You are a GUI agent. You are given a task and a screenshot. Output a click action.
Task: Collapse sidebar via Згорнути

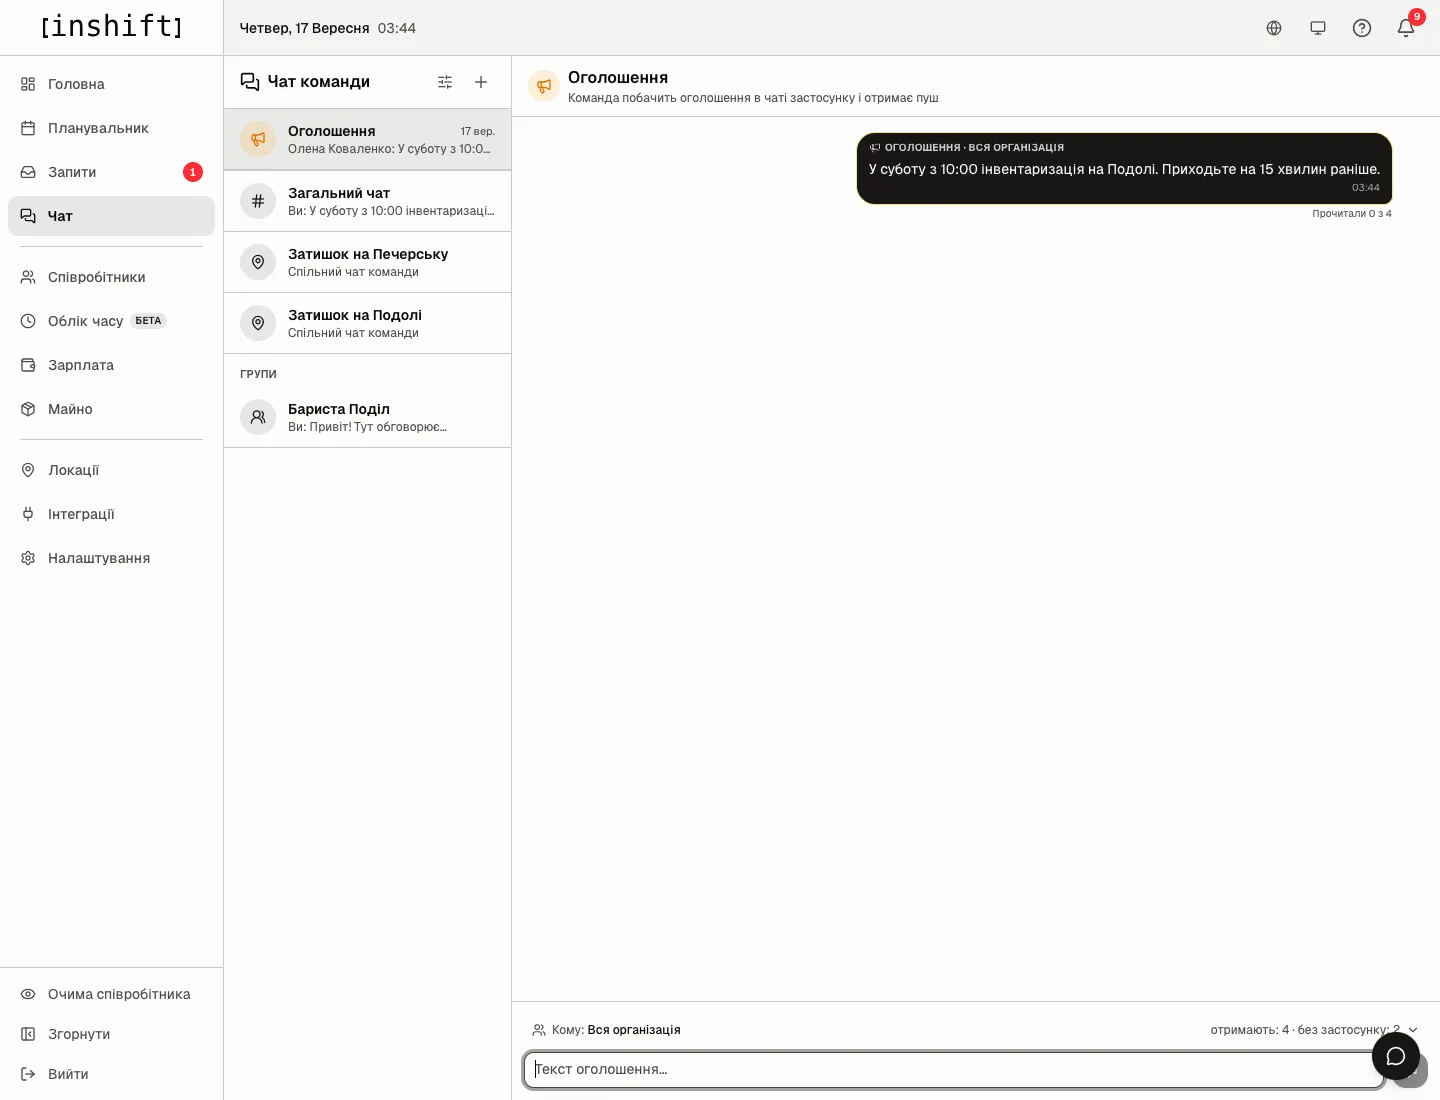tap(111, 1034)
